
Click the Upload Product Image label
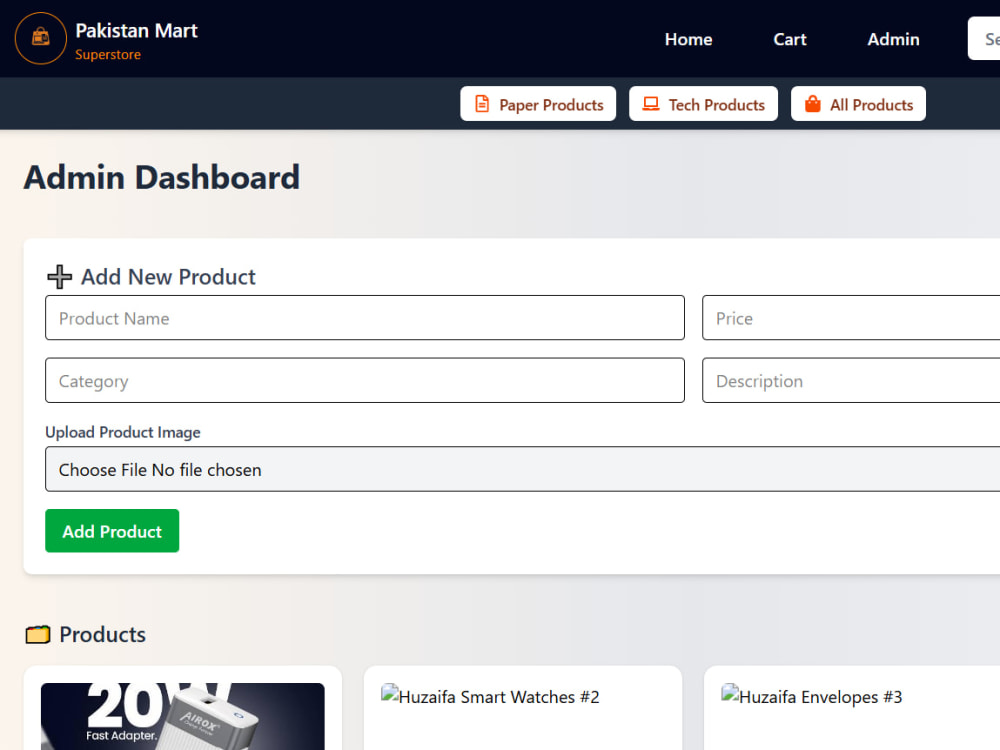tap(122, 432)
